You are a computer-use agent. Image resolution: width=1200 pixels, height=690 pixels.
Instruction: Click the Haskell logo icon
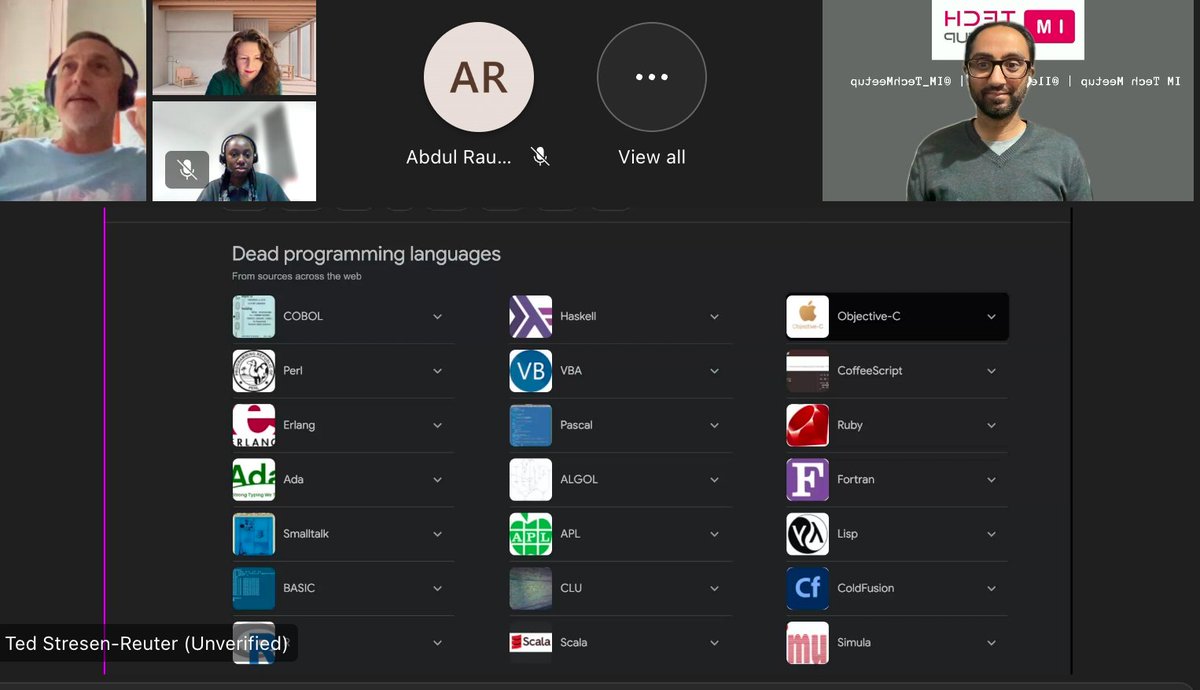[531, 316]
